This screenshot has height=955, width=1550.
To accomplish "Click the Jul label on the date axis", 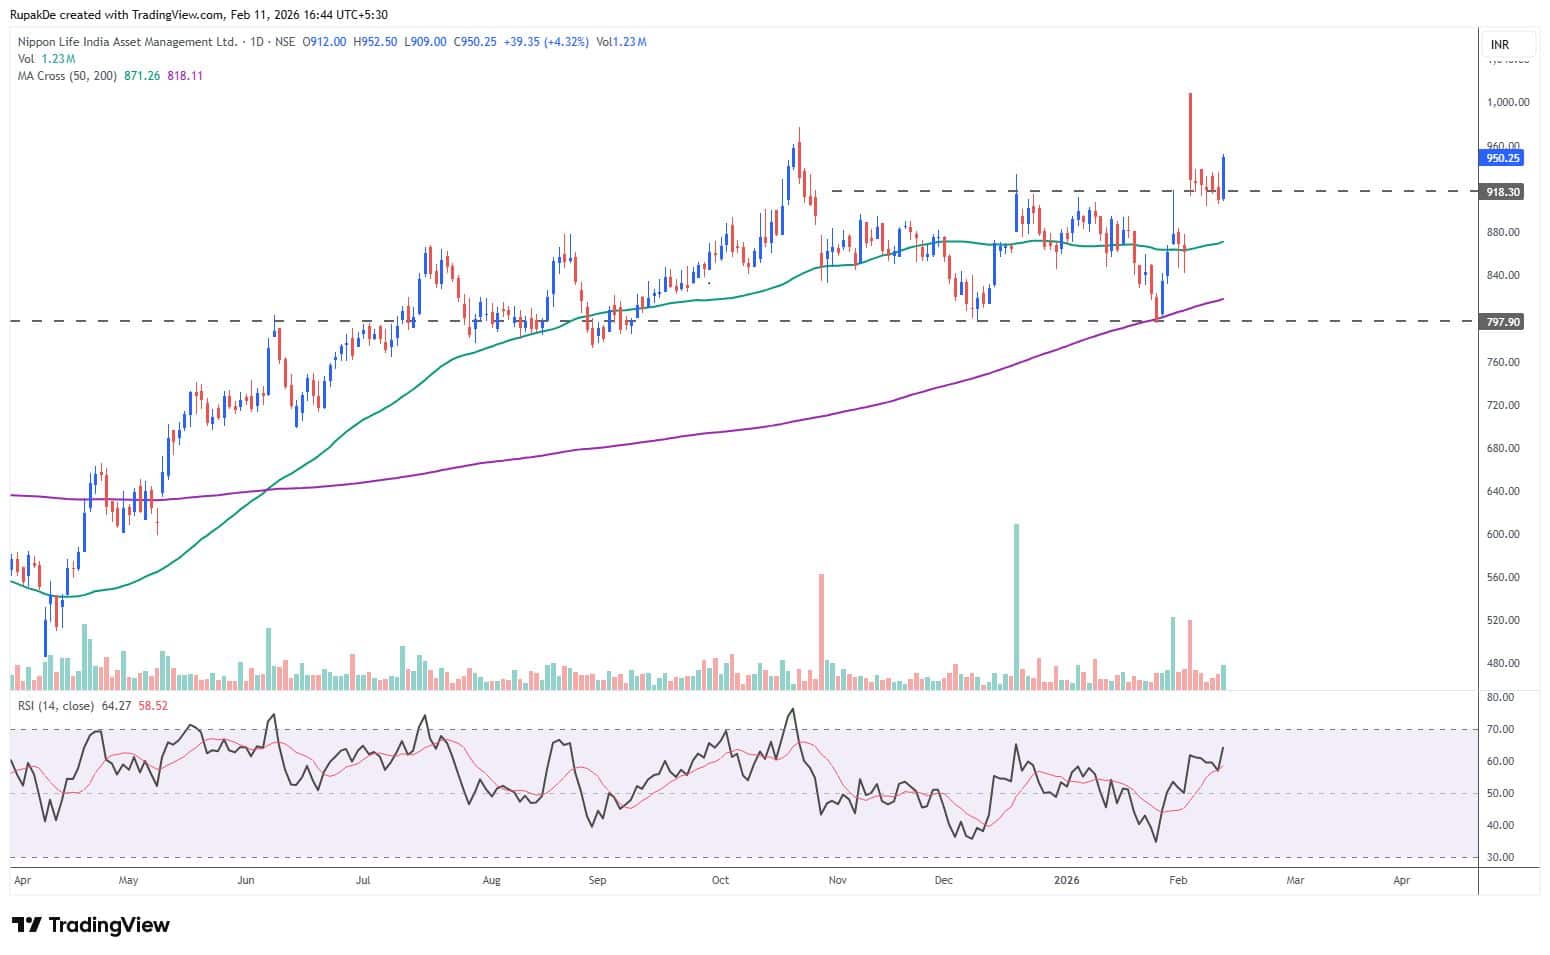I will coord(363,881).
